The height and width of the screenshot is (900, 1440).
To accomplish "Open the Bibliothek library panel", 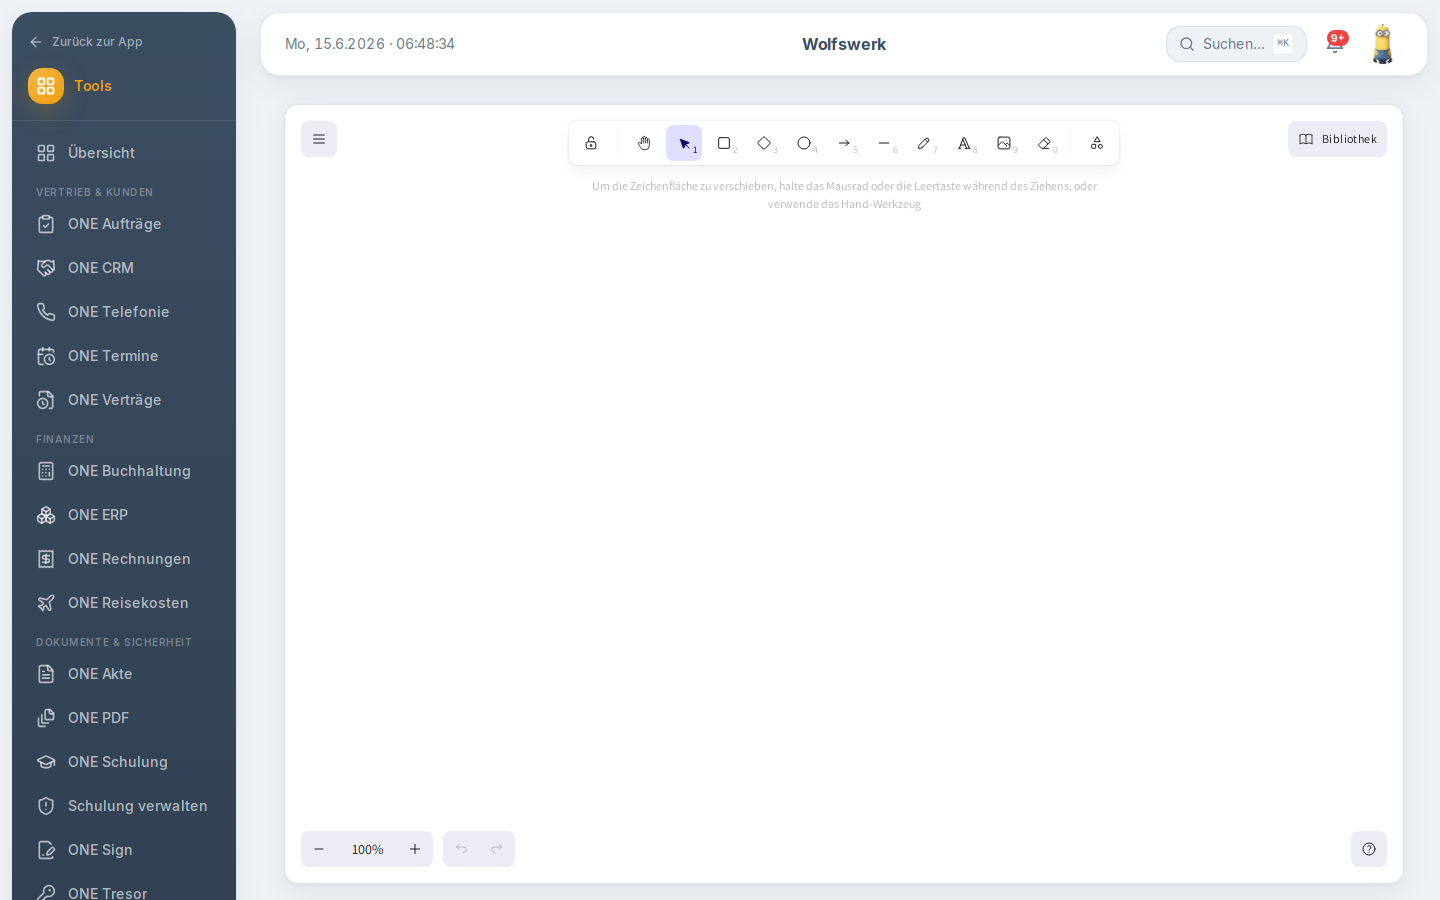I will 1337,139.
